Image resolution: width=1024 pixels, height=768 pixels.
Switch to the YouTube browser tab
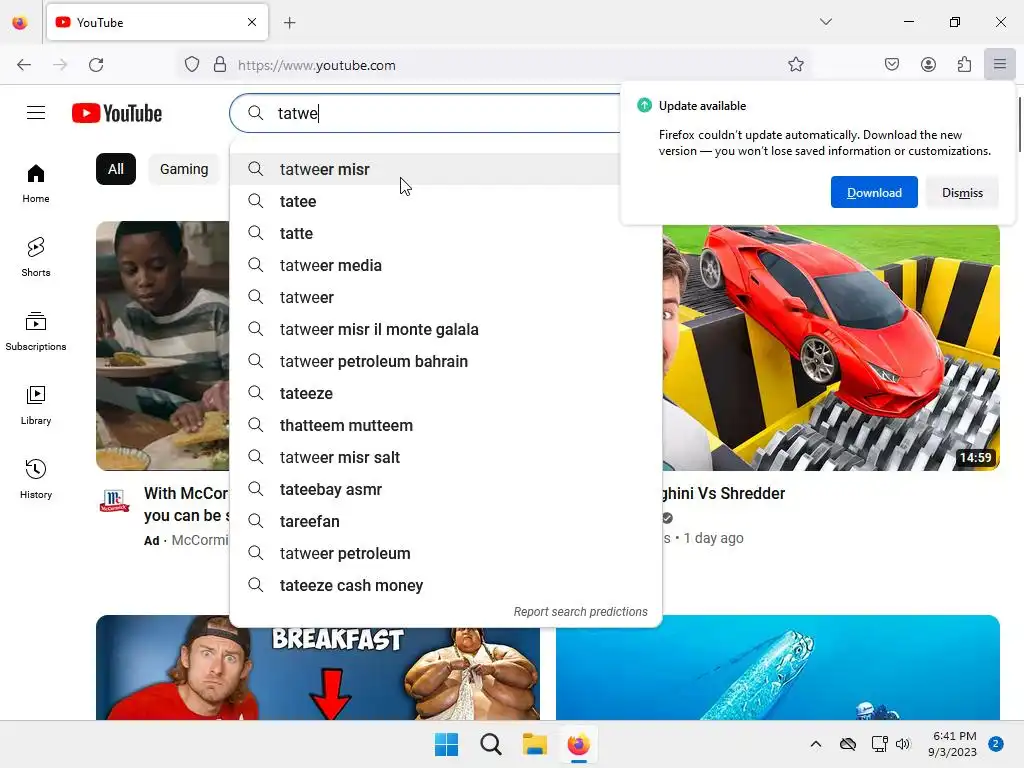(x=157, y=22)
